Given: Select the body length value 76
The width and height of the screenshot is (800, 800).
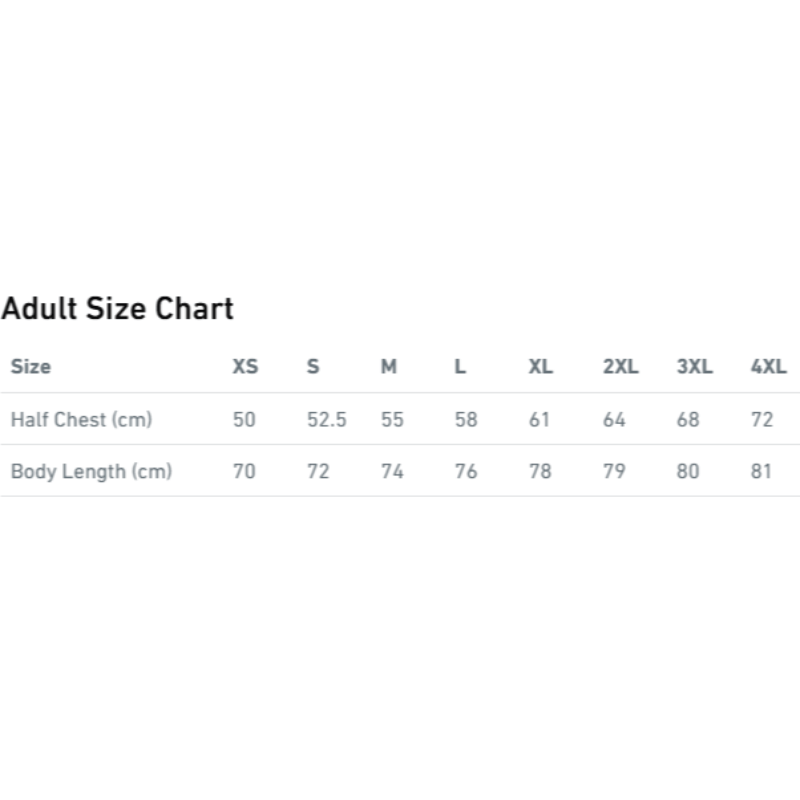Looking at the screenshot, I should [466, 471].
